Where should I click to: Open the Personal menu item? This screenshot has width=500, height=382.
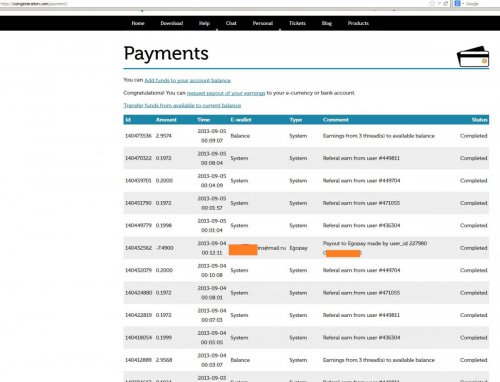(263, 23)
